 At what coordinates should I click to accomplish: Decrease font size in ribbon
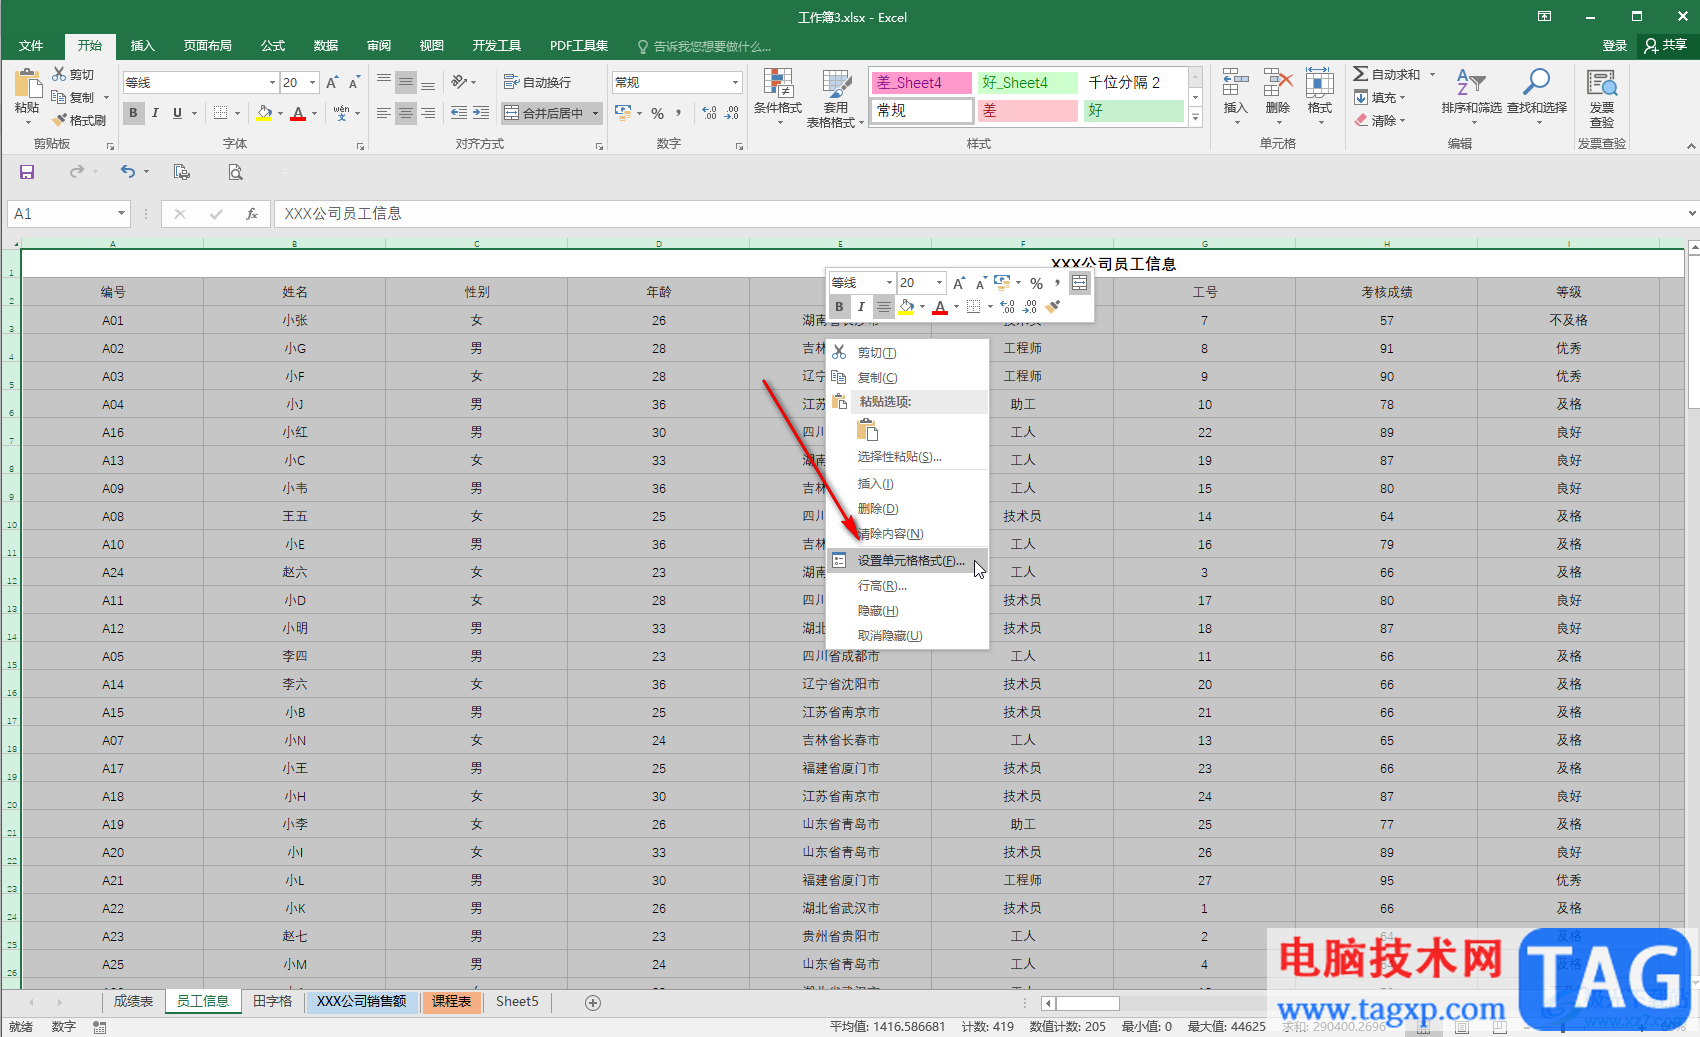(354, 83)
